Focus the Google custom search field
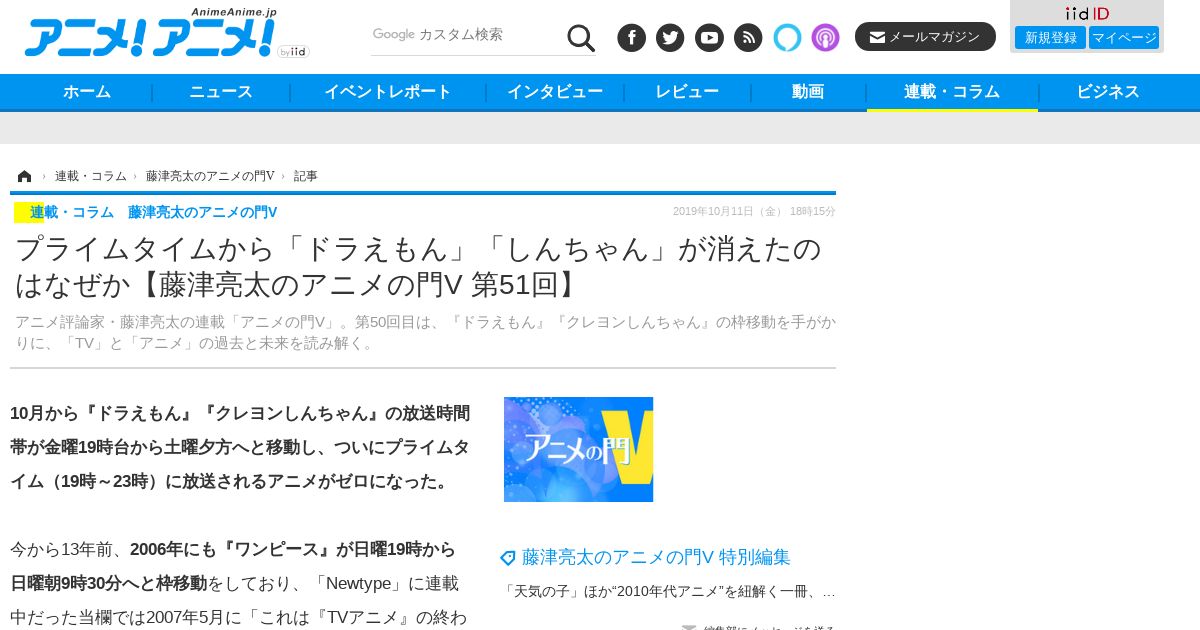This screenshot has height=630, width=1200. pos(466,35)
